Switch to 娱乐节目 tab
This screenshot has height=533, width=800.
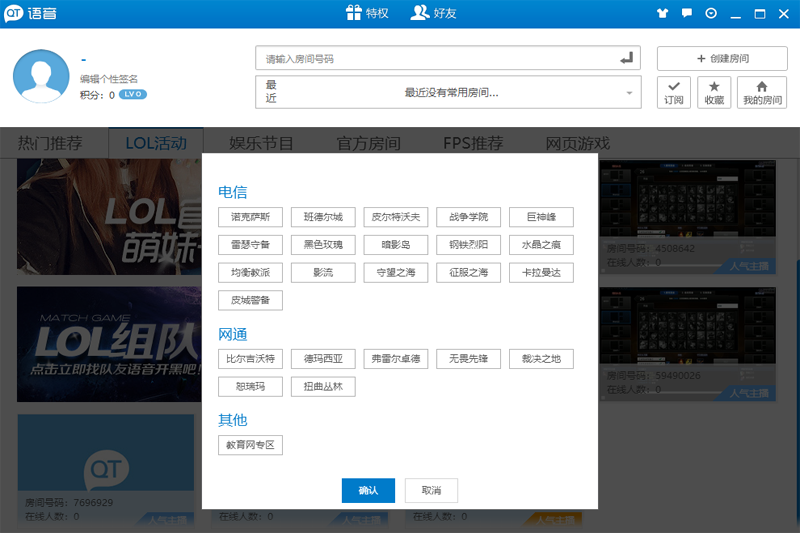pos(261,143)
